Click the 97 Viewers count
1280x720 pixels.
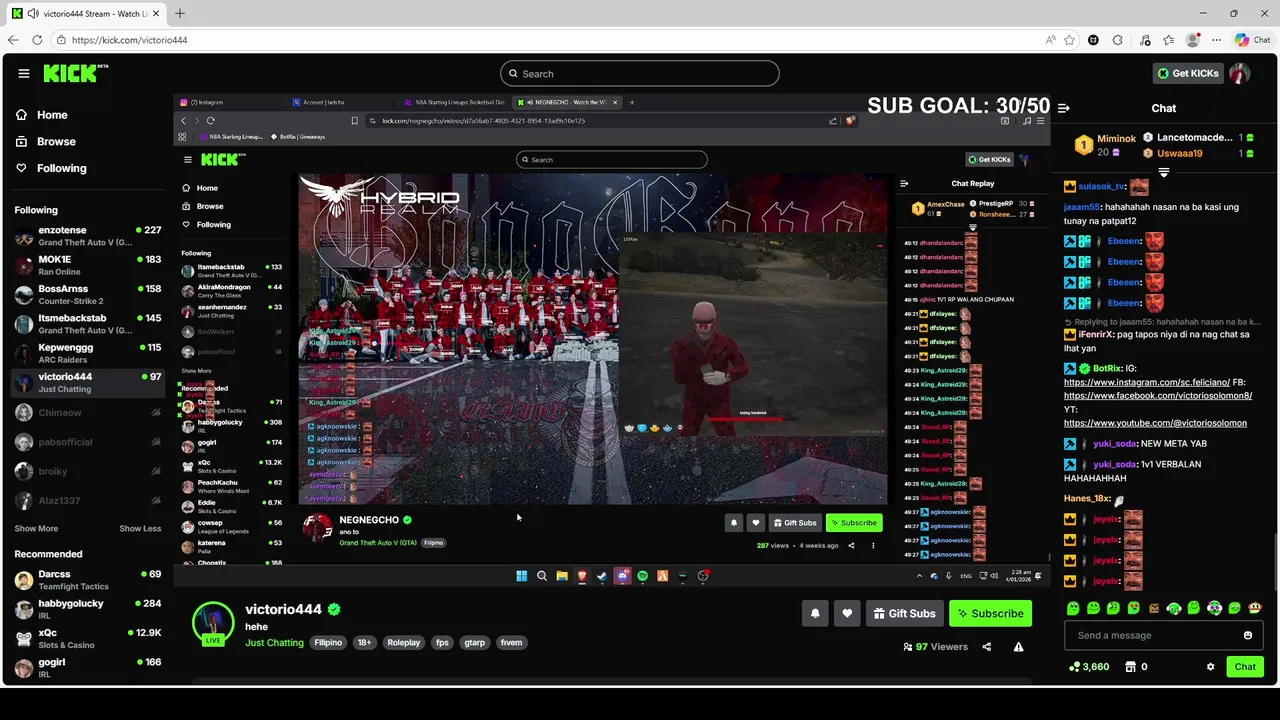(936, 647)
